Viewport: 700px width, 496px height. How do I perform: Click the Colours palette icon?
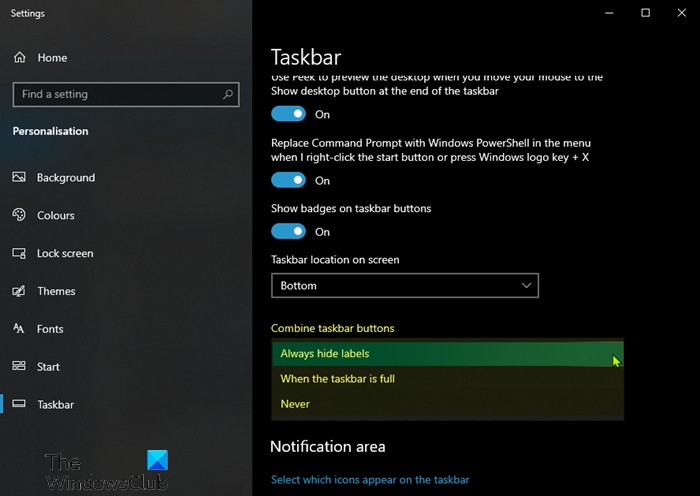click(x=19, y=215)
